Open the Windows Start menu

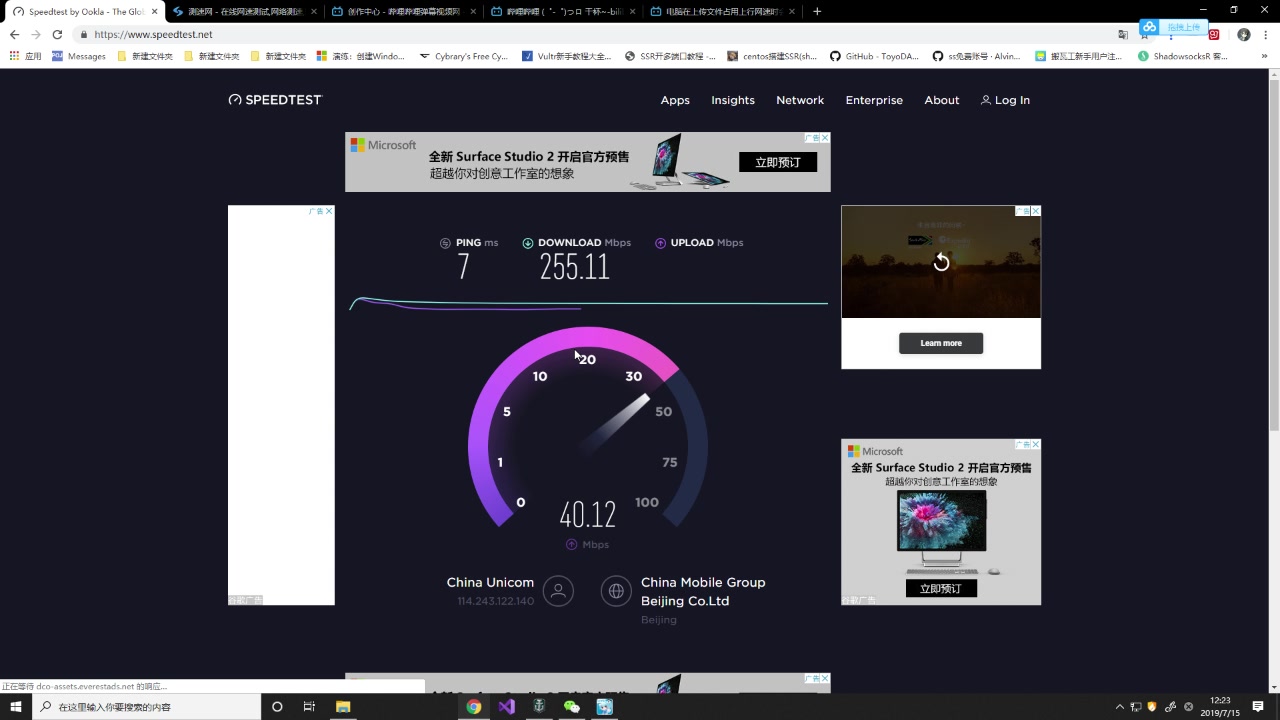click(x=16, y=706)
